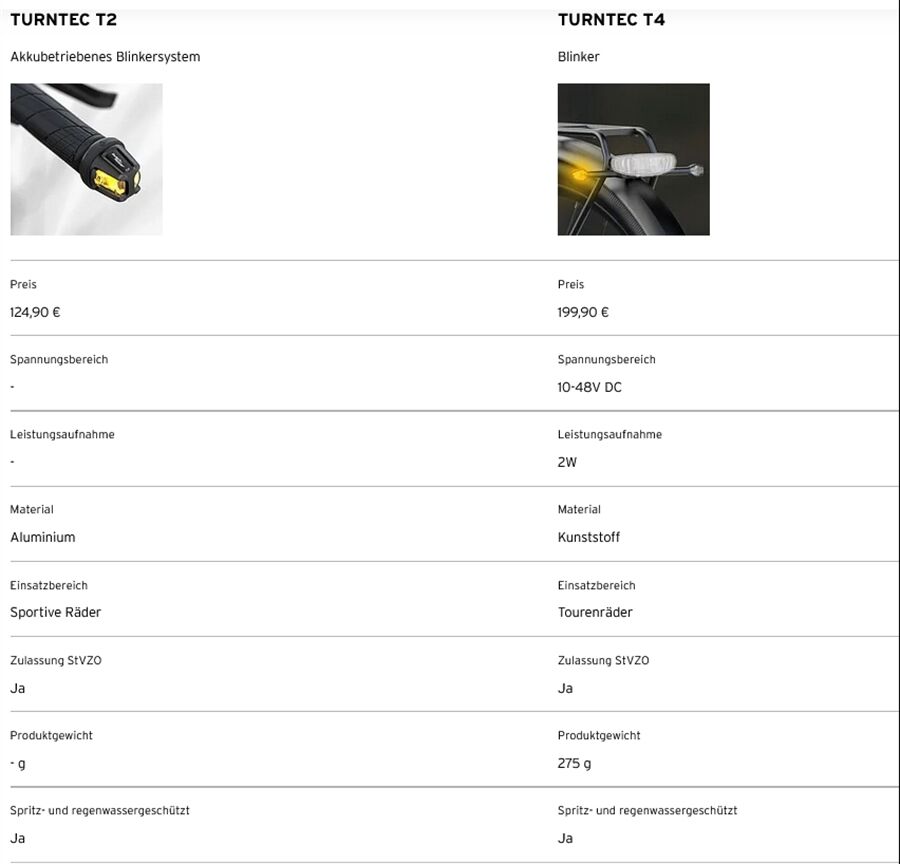
Task: Click T2 Spritz- und regenwassergeschützt label
Action: point(100,811)
